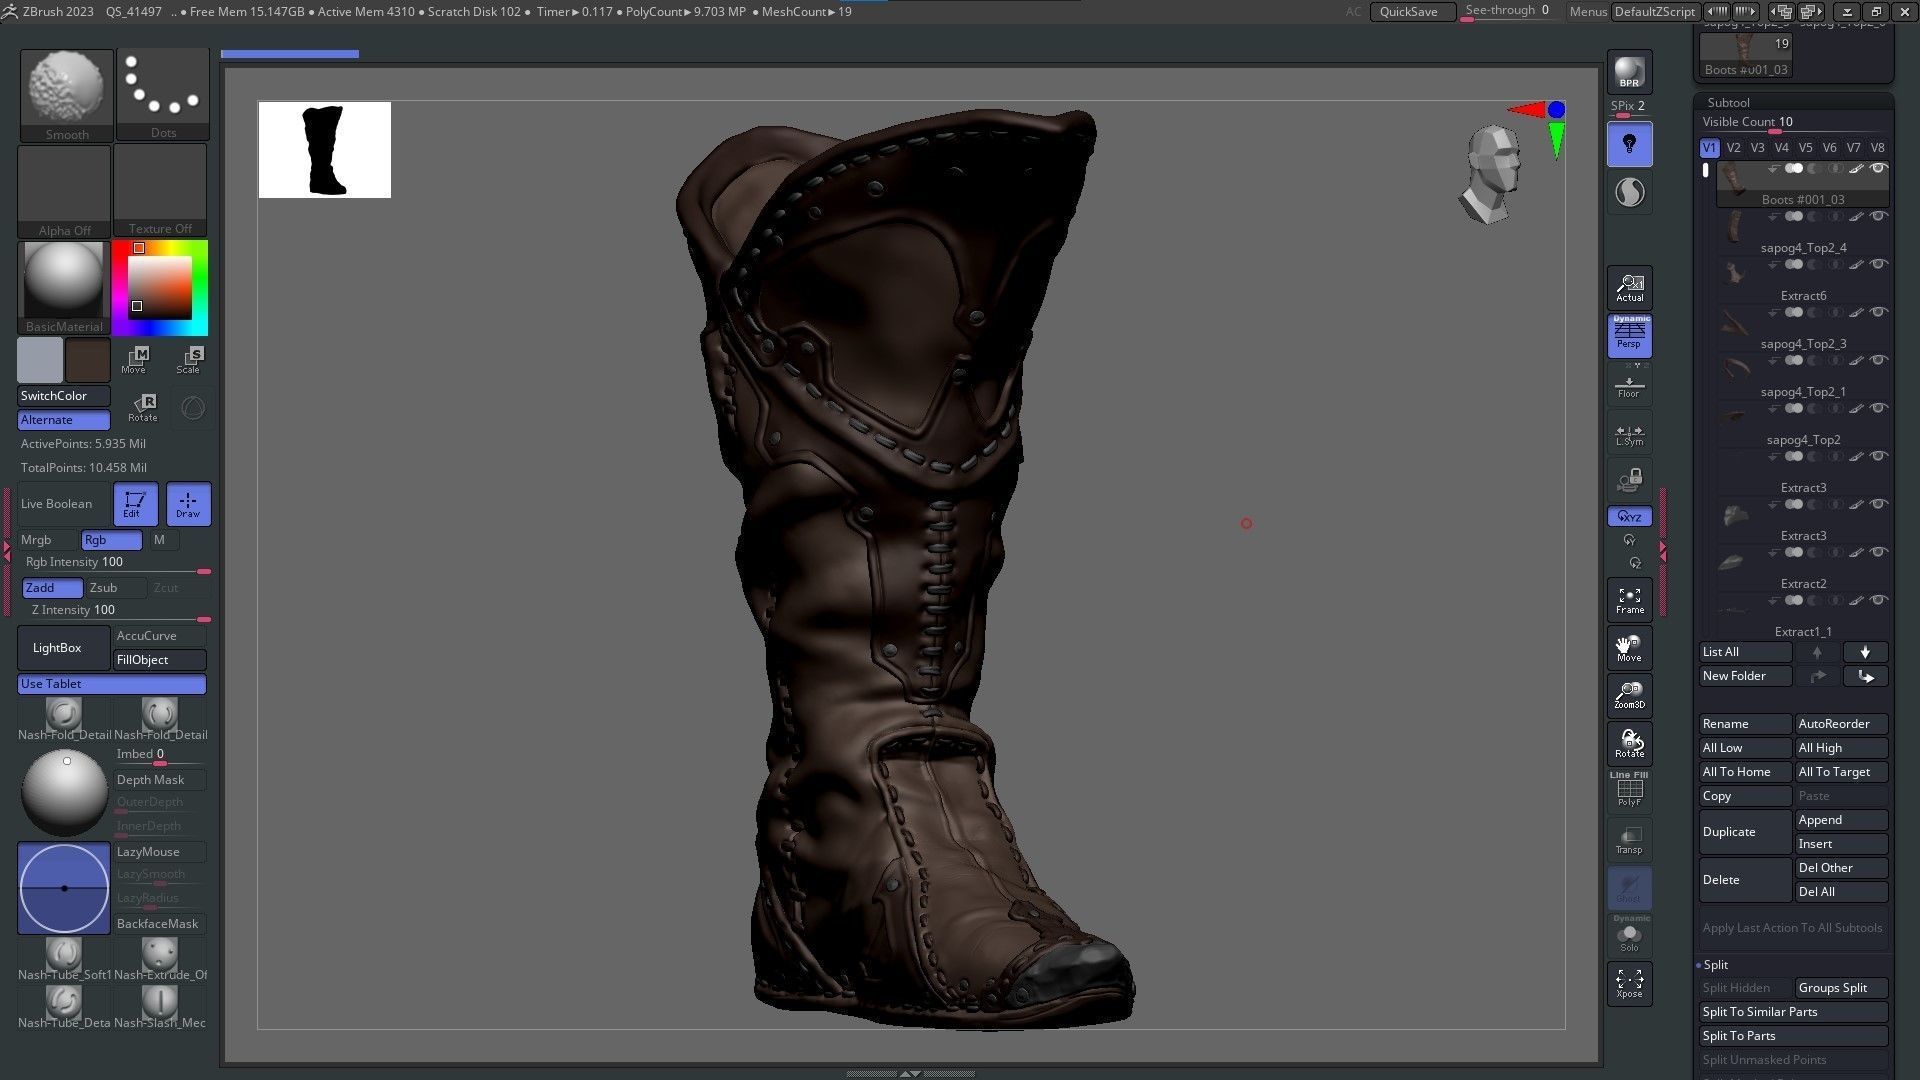Screen dimensions: 1920x1080
Task: Click the Duplicate subtool button
Action: click(x=1745, y=832)
